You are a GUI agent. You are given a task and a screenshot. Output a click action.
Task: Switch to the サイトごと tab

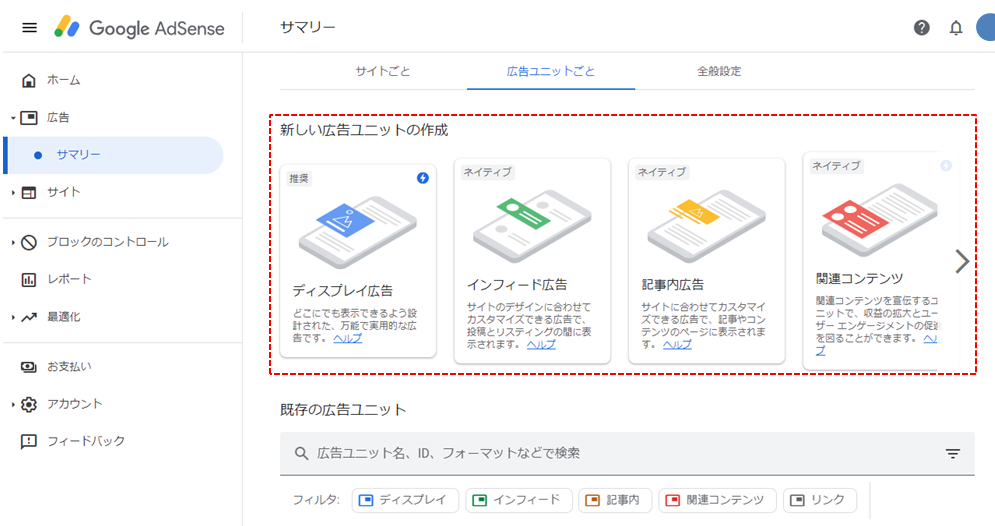click(x=383, y=72)
